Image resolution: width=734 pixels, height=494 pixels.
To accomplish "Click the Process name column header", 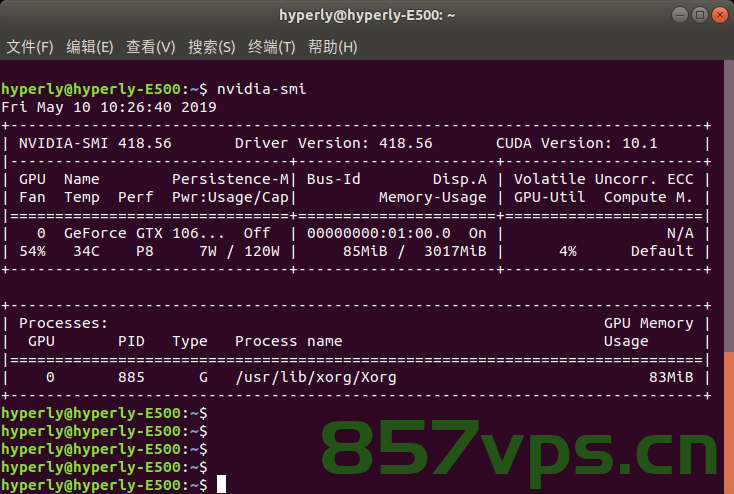I will point(288,341).
